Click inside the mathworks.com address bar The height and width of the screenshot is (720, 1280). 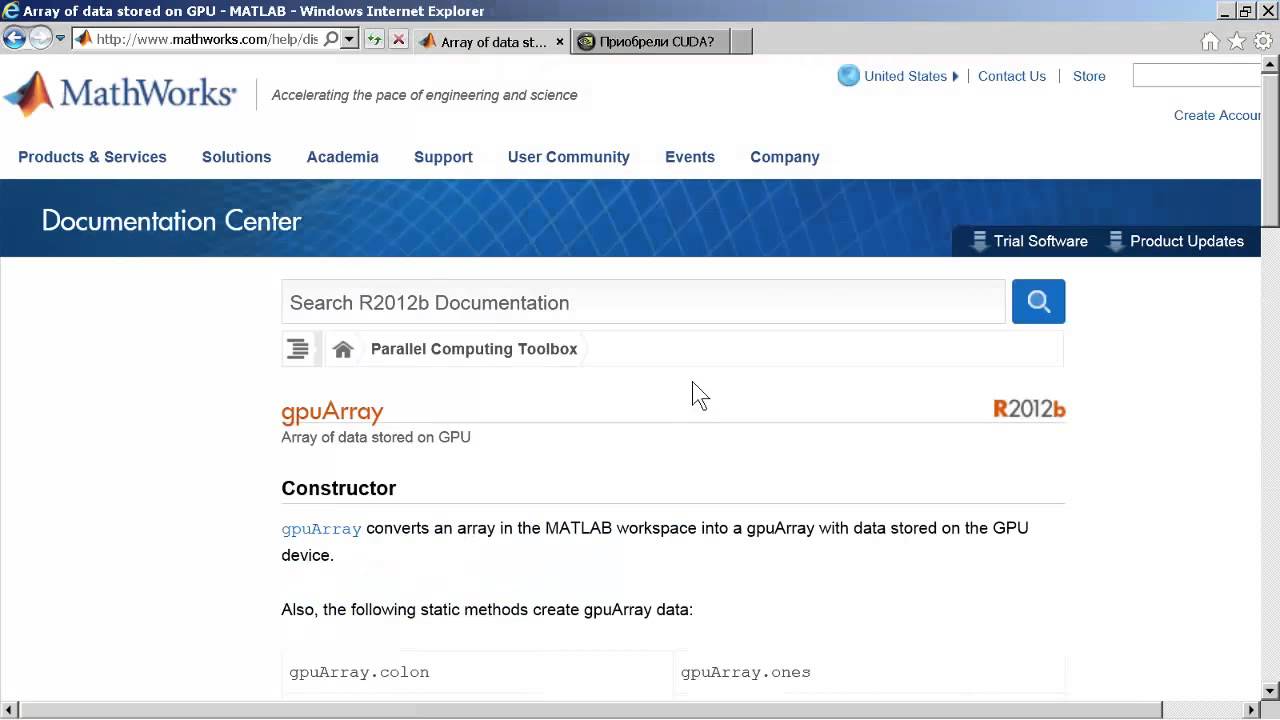click(x=206, y=40)
